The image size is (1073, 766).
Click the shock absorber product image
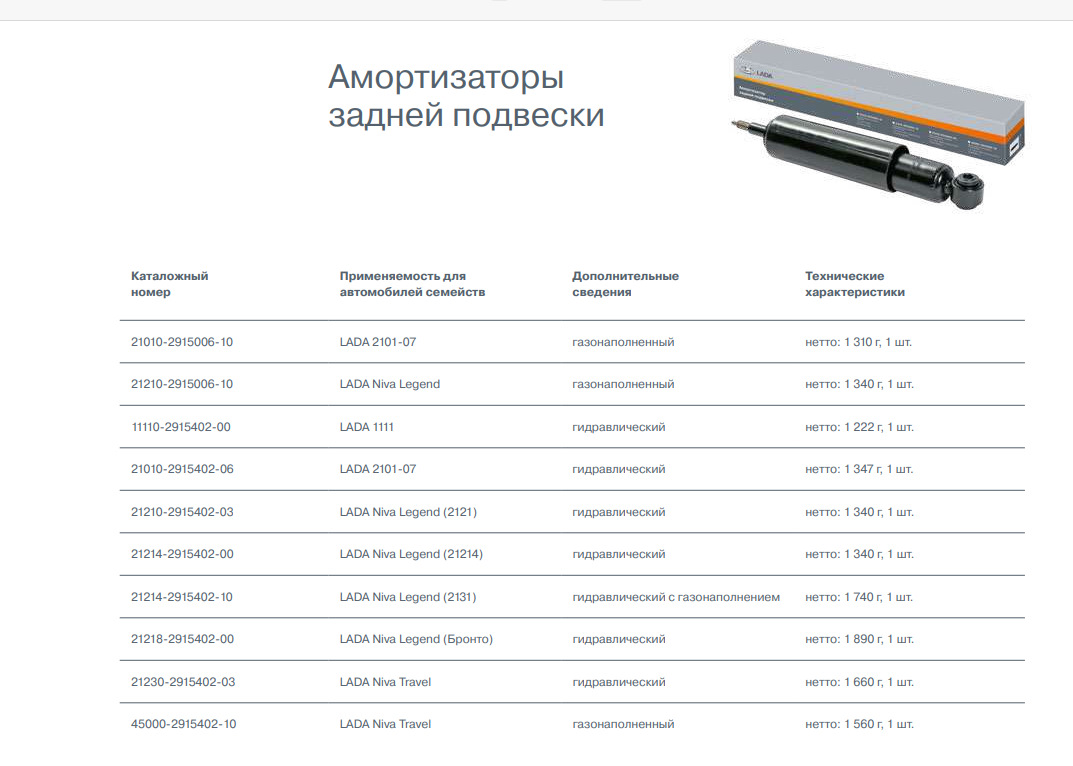click(875, 130)
